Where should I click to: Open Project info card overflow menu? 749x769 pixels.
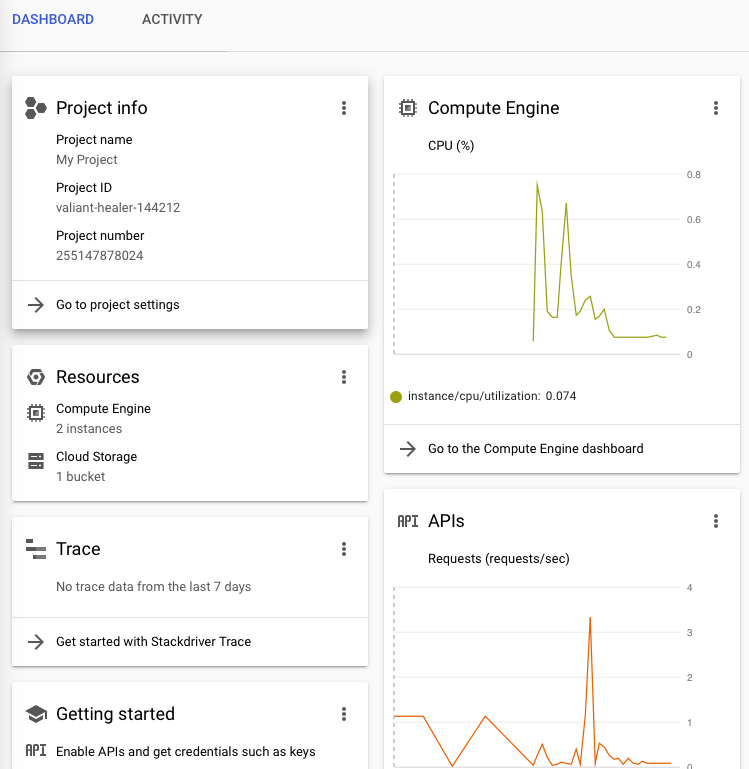pyautogui.click(x=344, y=108)
